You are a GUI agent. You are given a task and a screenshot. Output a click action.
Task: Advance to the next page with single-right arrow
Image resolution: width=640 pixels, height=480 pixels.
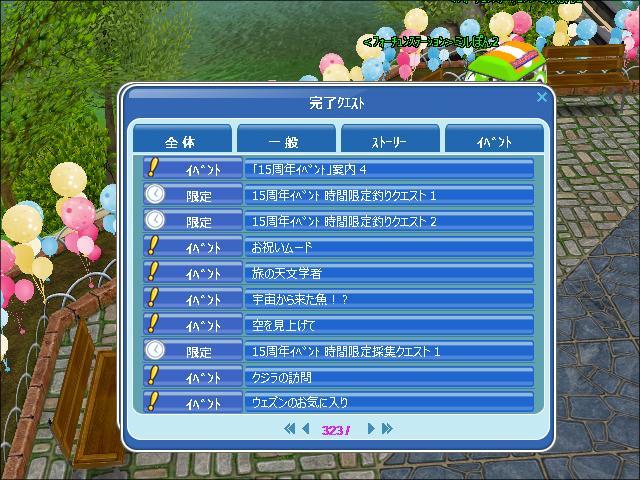click(371, 429)
